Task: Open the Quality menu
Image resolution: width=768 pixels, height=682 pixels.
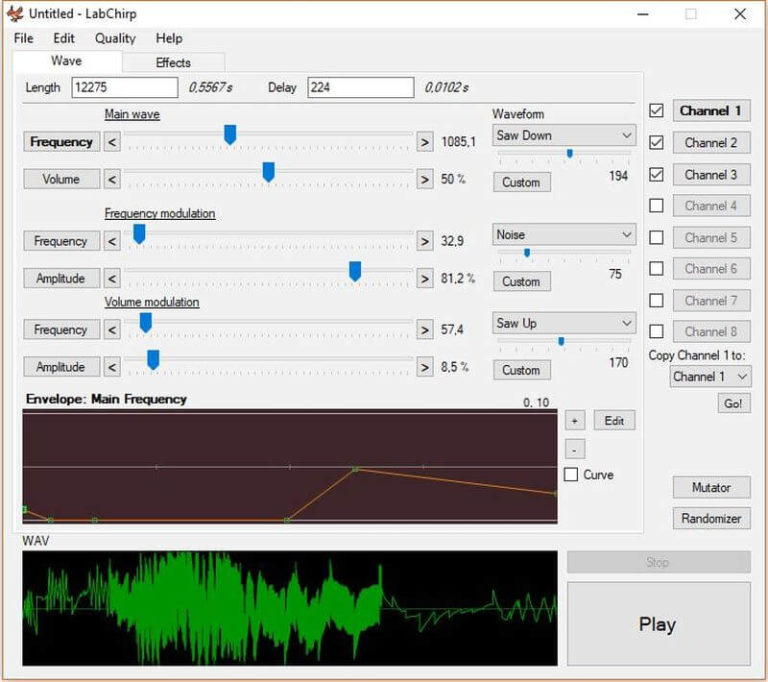Action: (115, 38)
